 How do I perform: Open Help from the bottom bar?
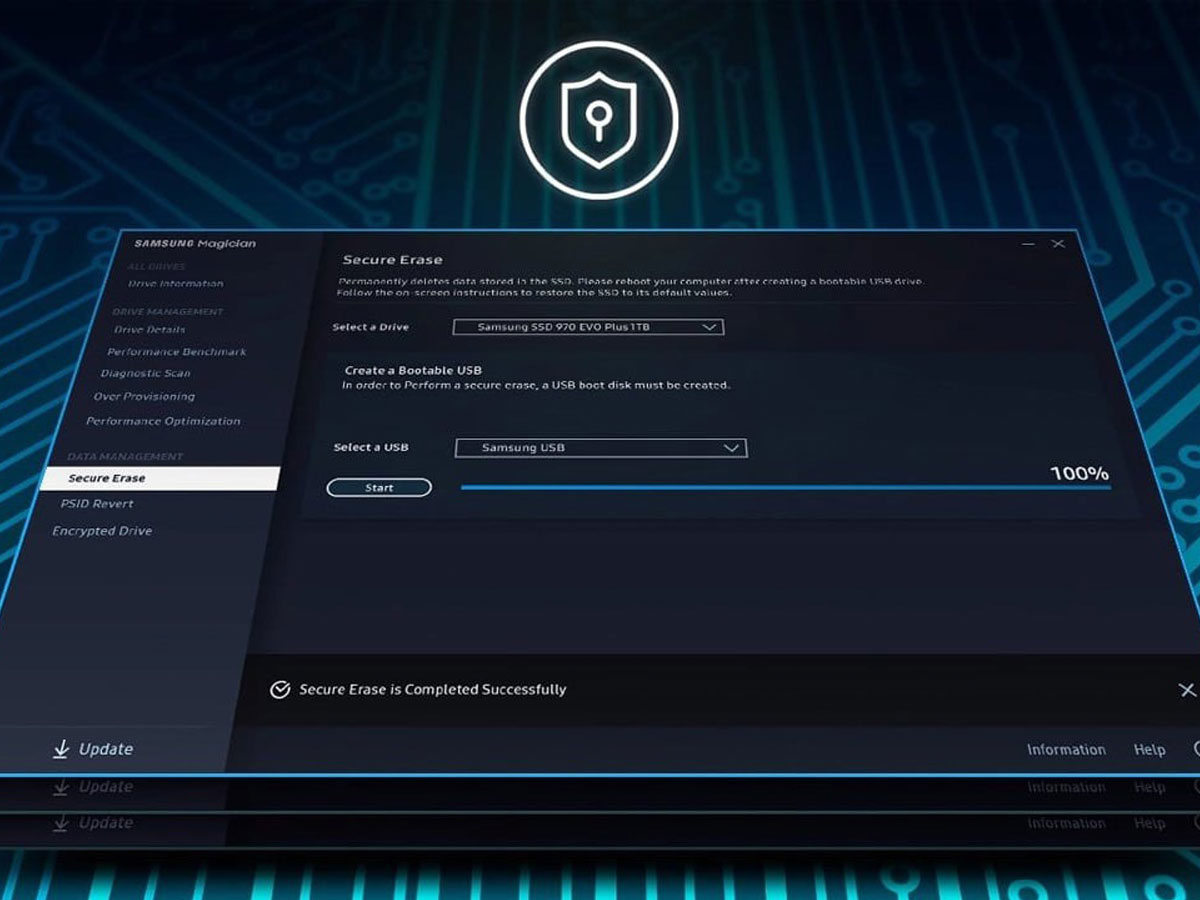coord(1149,750)
